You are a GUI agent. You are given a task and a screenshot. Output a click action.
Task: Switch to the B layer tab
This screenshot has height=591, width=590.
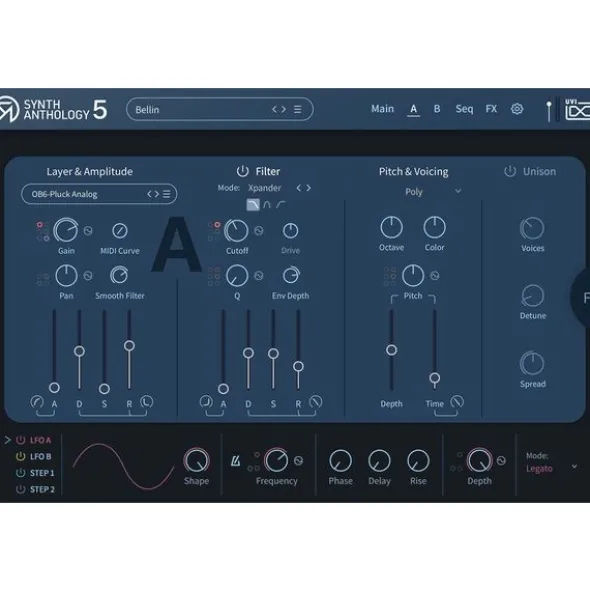[437, 109]
